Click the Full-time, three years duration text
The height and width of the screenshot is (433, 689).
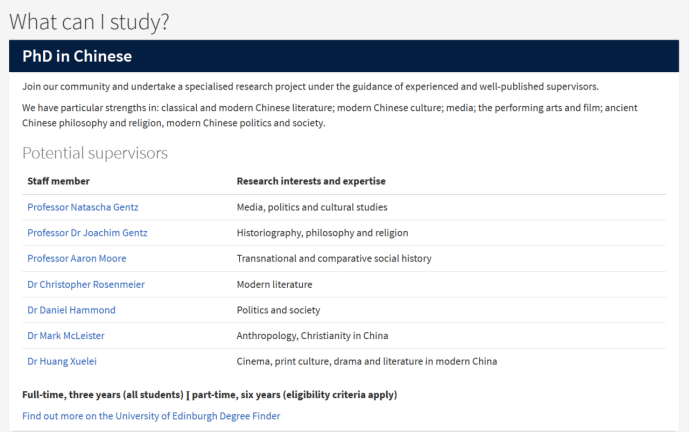103,395
